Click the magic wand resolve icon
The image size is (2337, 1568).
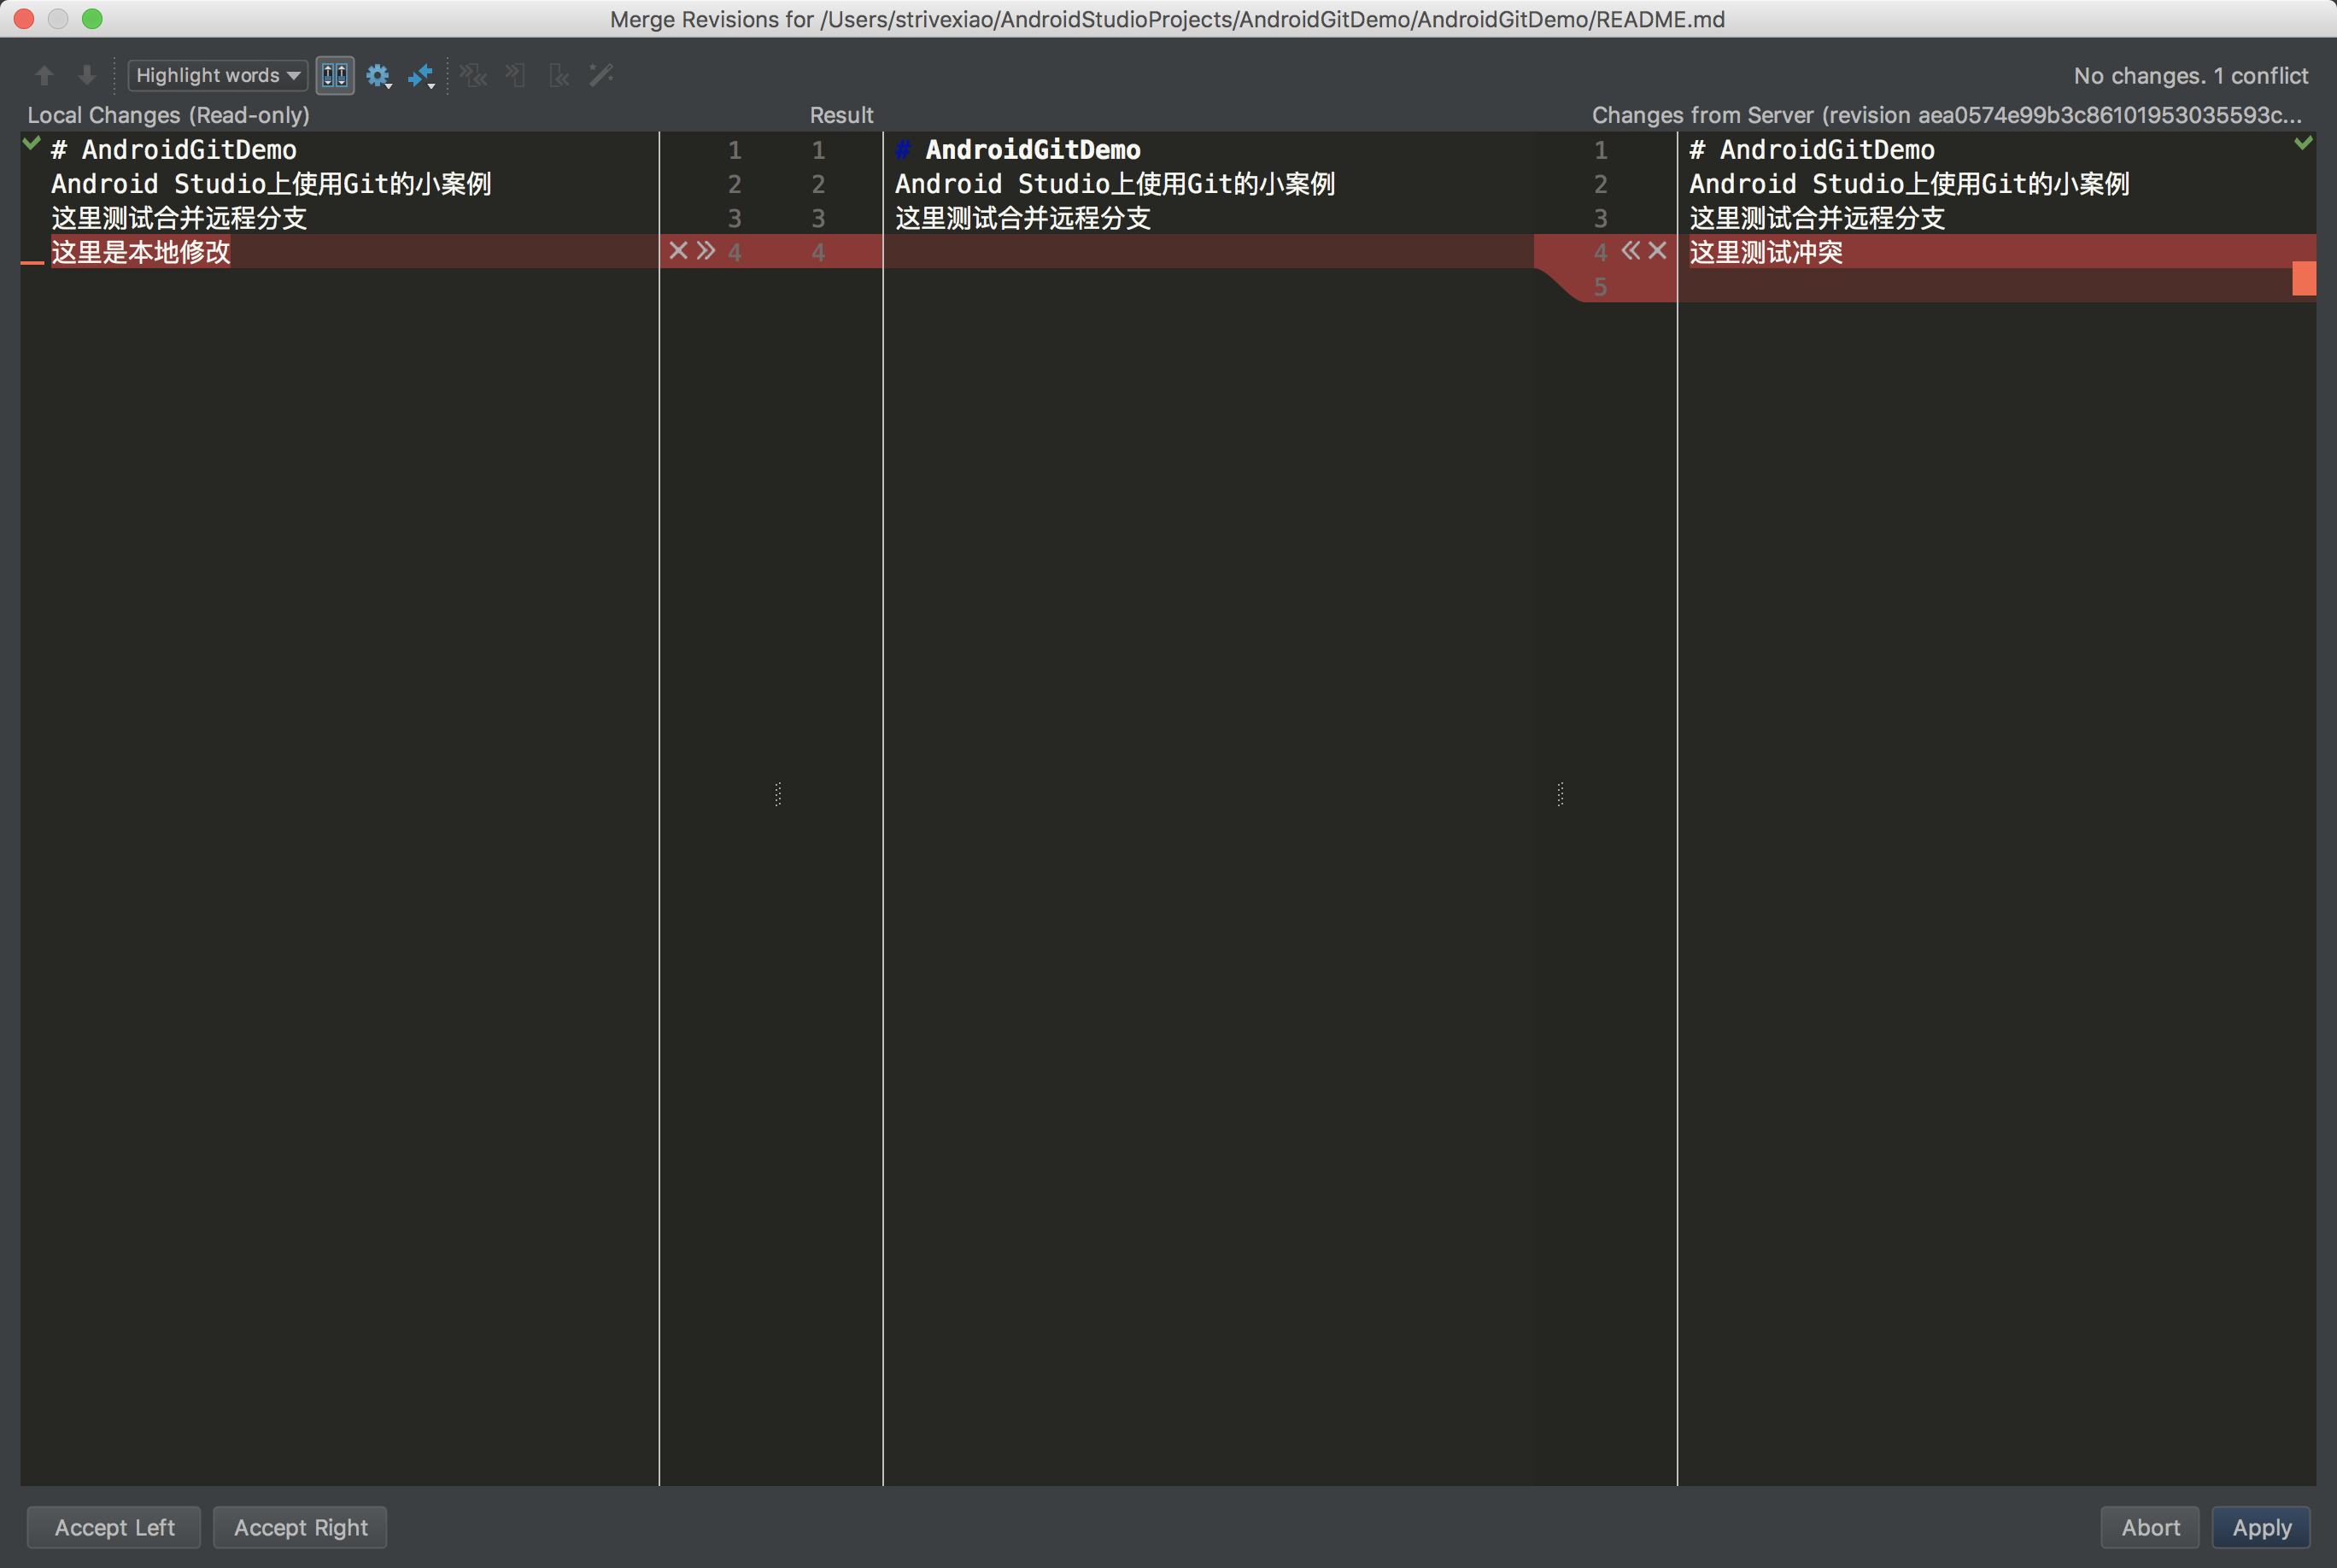[x=601, y=75]
